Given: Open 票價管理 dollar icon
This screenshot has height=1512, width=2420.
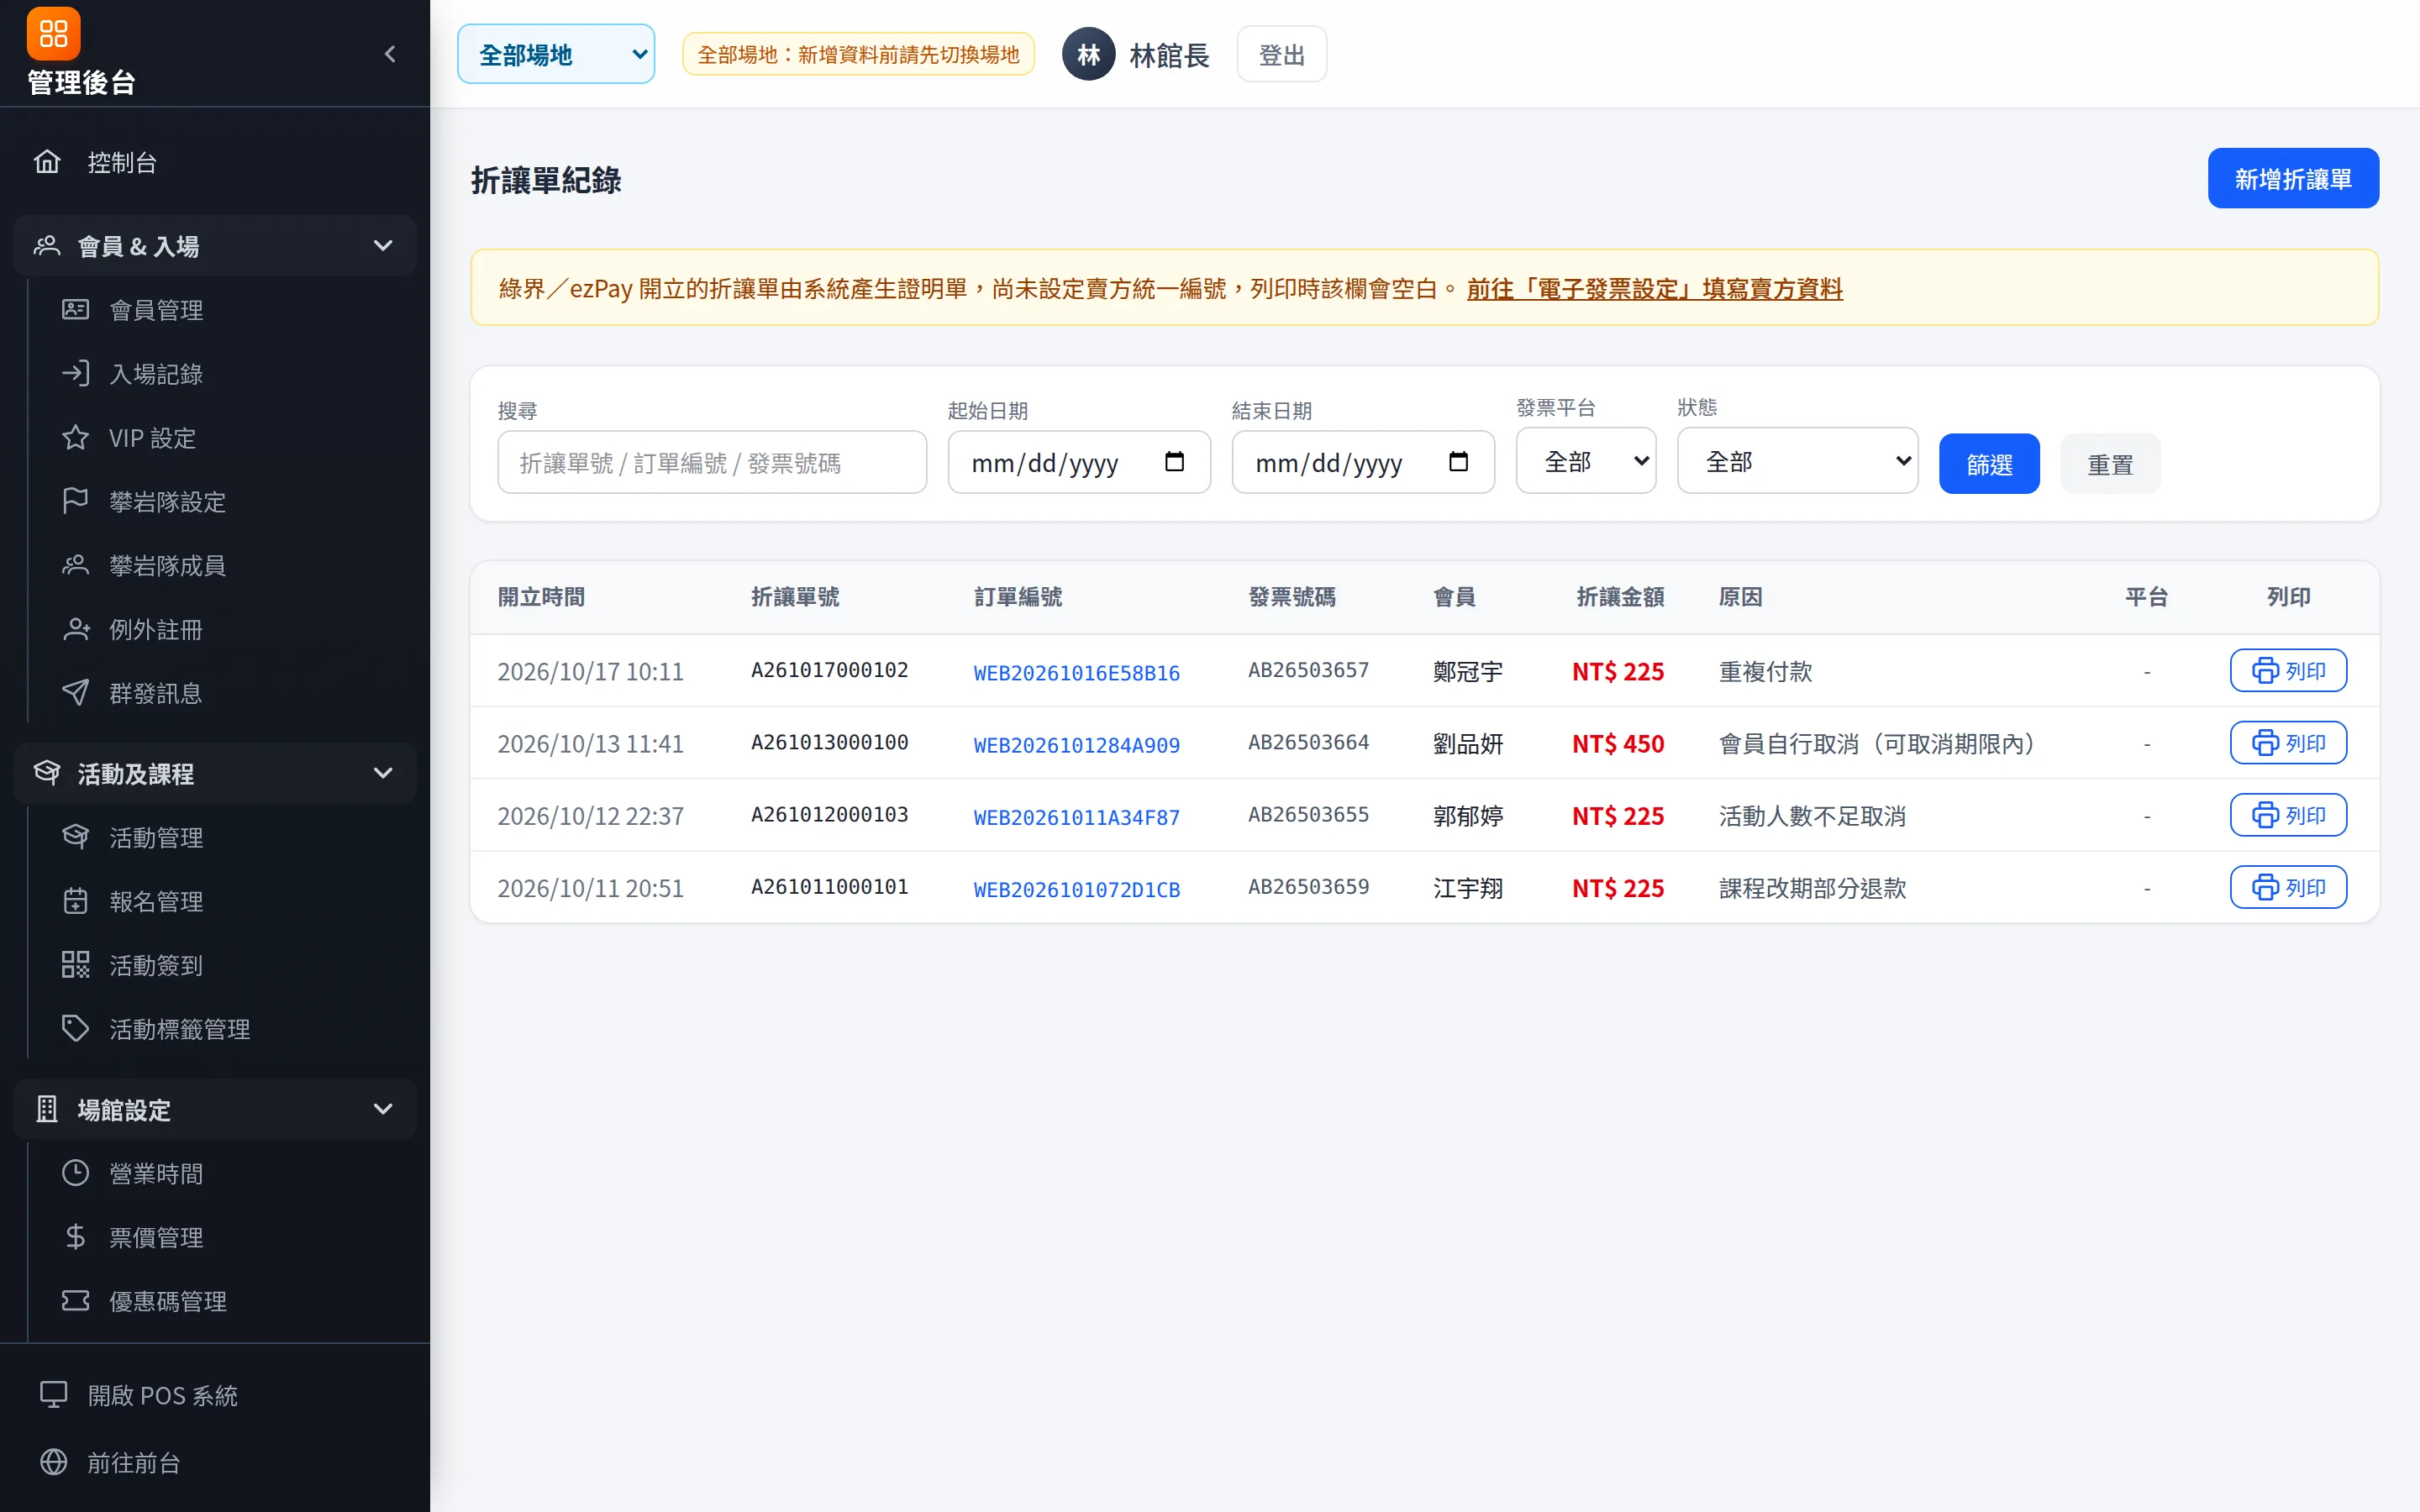Looking at the screenshot, I should click(x=76, y=1237).
